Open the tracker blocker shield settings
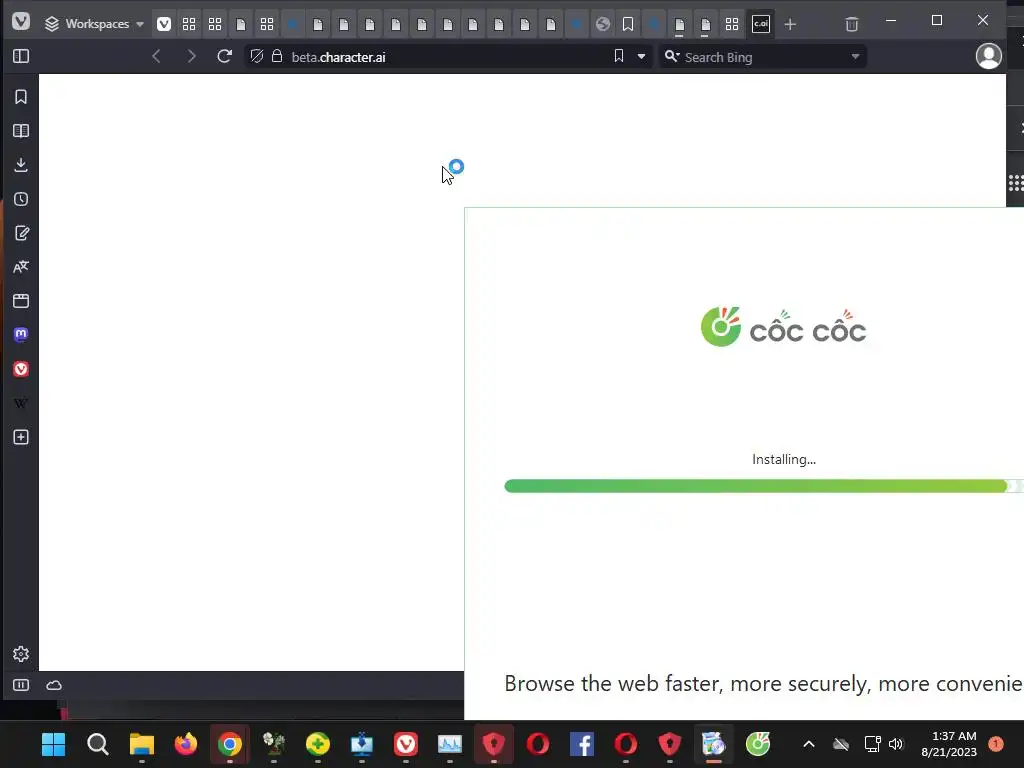Viewport: 1024px width, 768px height. tap(257, 56)
